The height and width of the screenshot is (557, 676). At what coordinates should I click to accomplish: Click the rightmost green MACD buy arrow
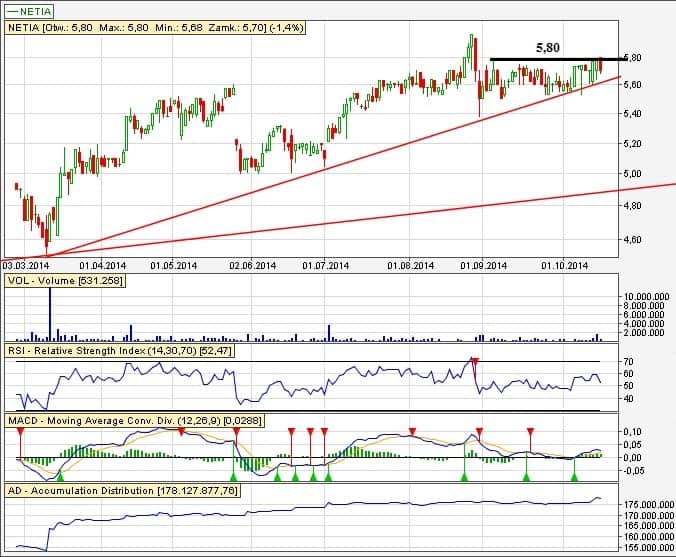point(574,478)
